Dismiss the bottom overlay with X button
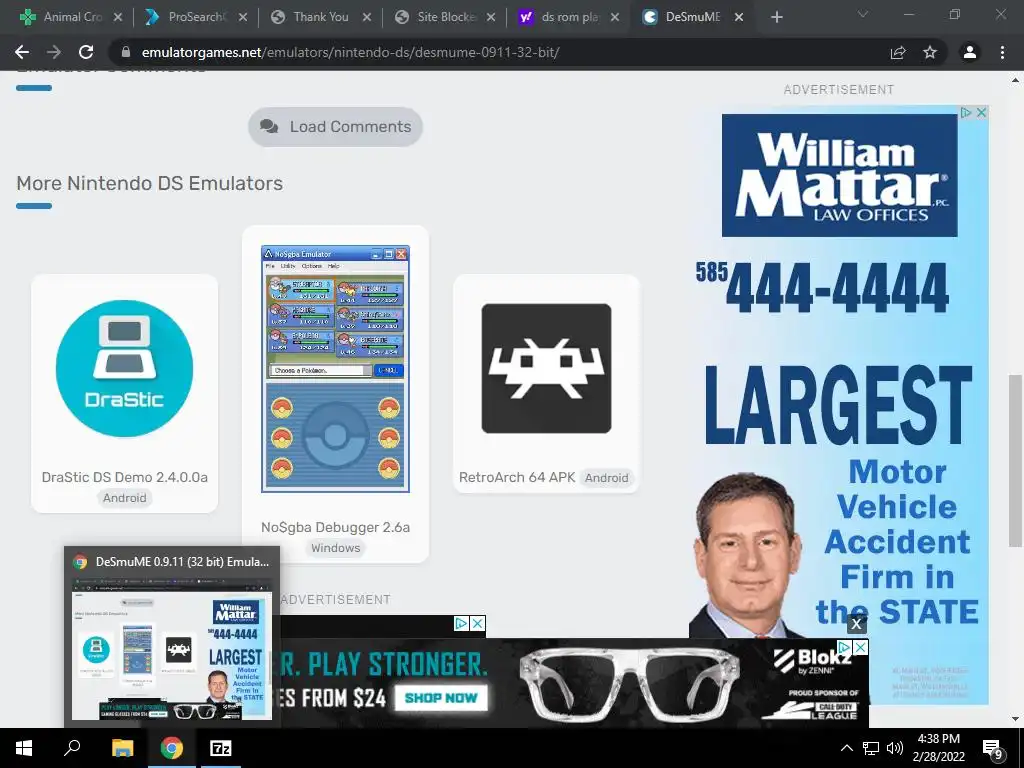Screen dimensions: 1024x768 (x=856, y=624)
